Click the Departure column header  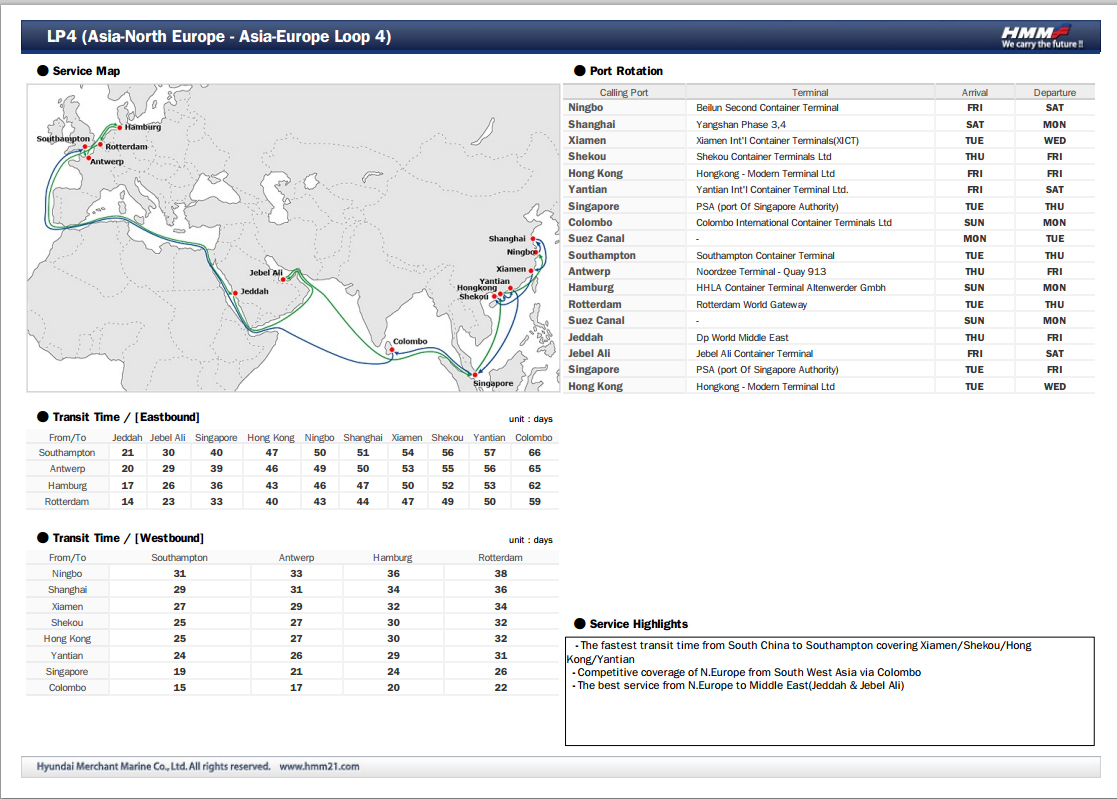click(1054, 92)
